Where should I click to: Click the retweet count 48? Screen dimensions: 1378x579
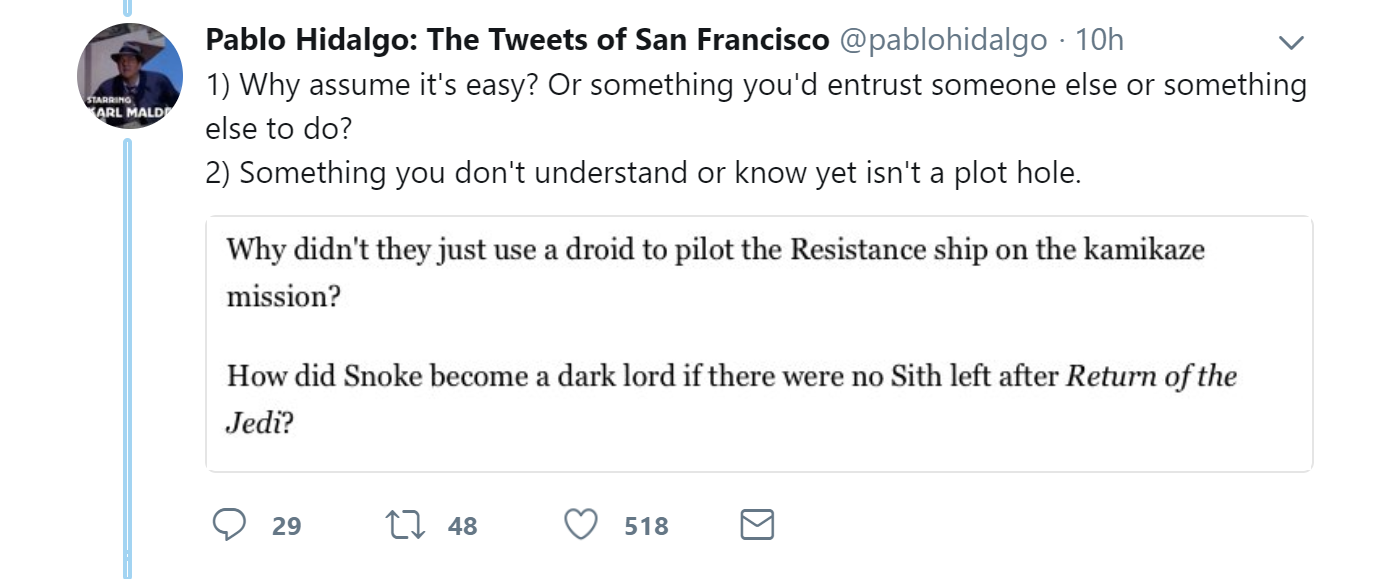point(463,526)
